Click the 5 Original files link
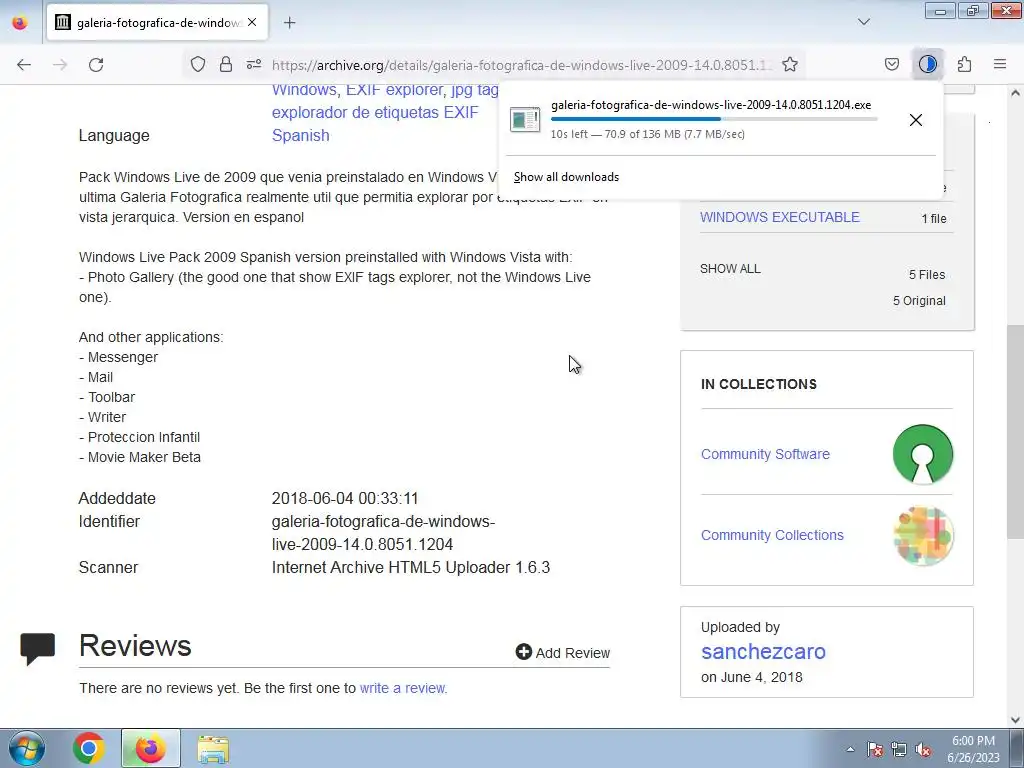The width and height of the screenshot is (1024, 768). (x=919, y=300)
